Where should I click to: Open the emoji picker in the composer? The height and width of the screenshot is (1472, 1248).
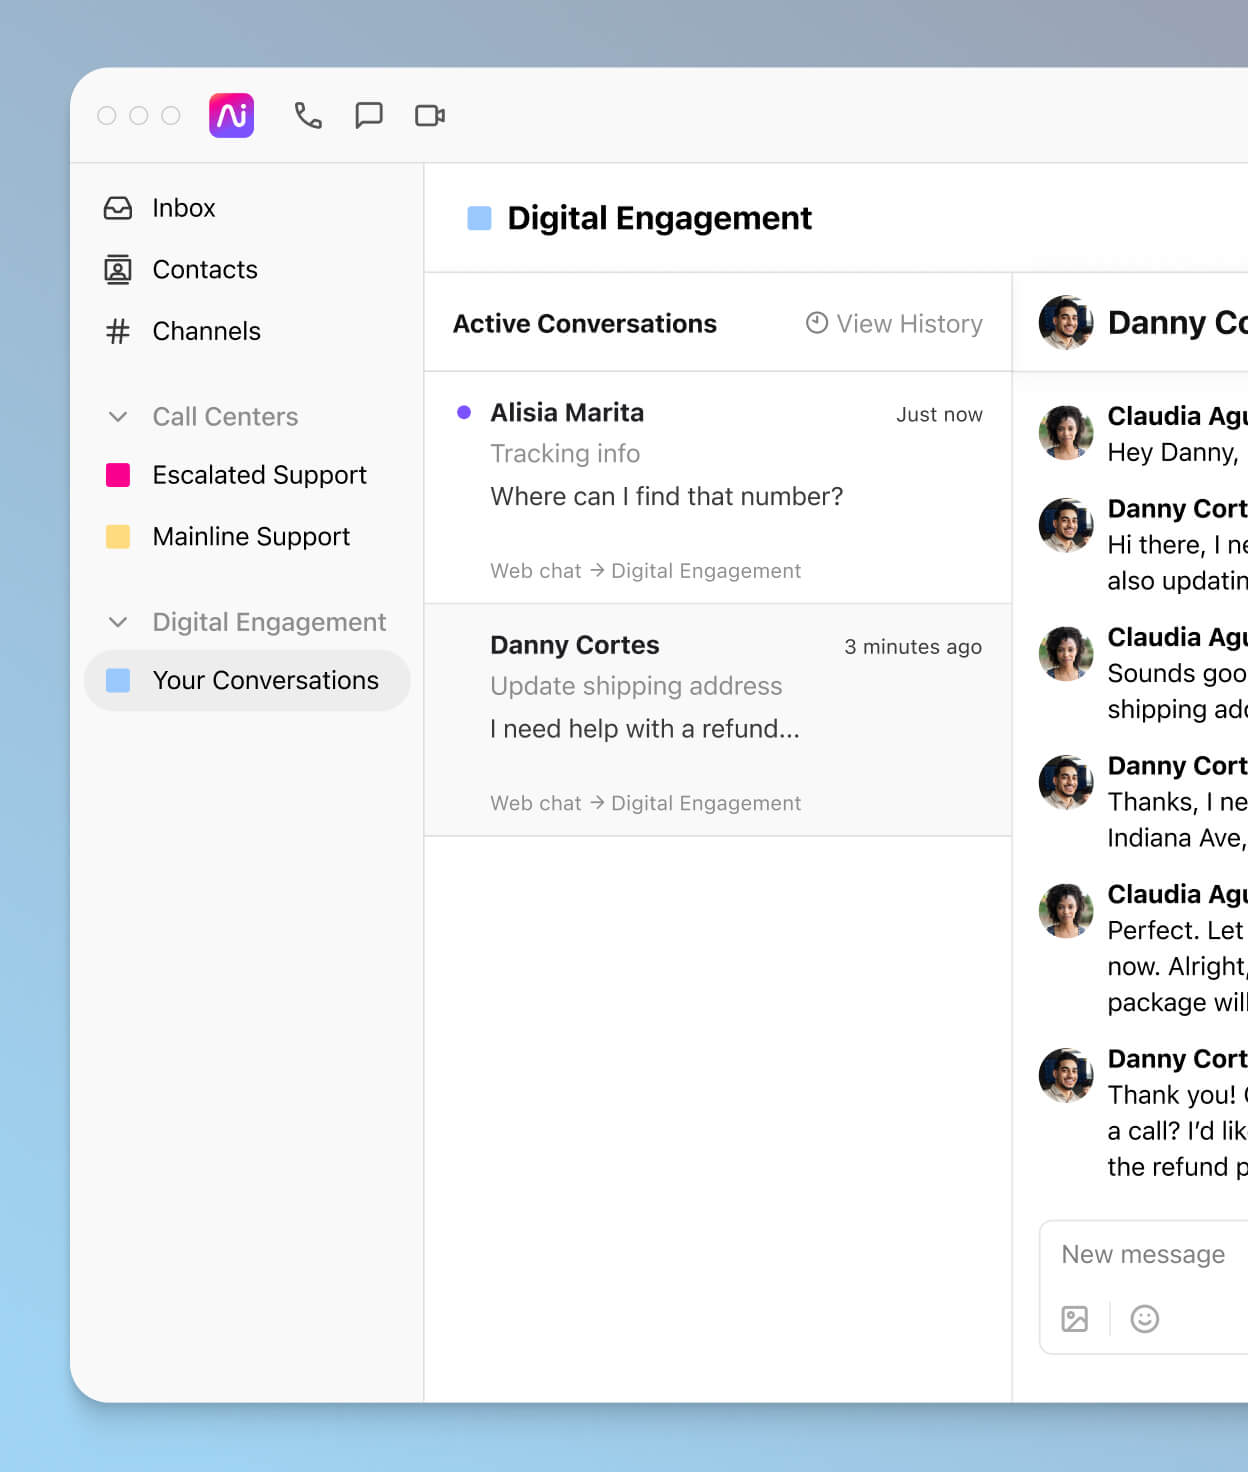click(x=1144, y=1319)
